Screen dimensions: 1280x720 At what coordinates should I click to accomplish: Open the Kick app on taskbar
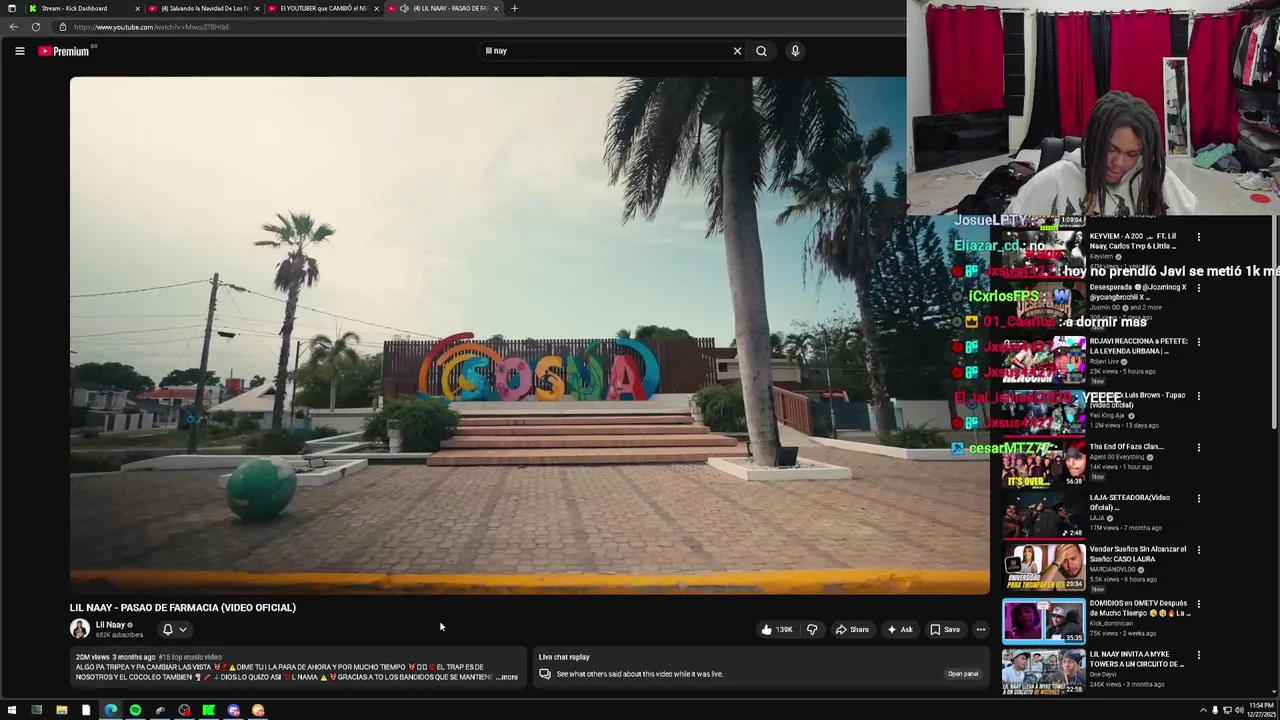[x=208, y=710]
